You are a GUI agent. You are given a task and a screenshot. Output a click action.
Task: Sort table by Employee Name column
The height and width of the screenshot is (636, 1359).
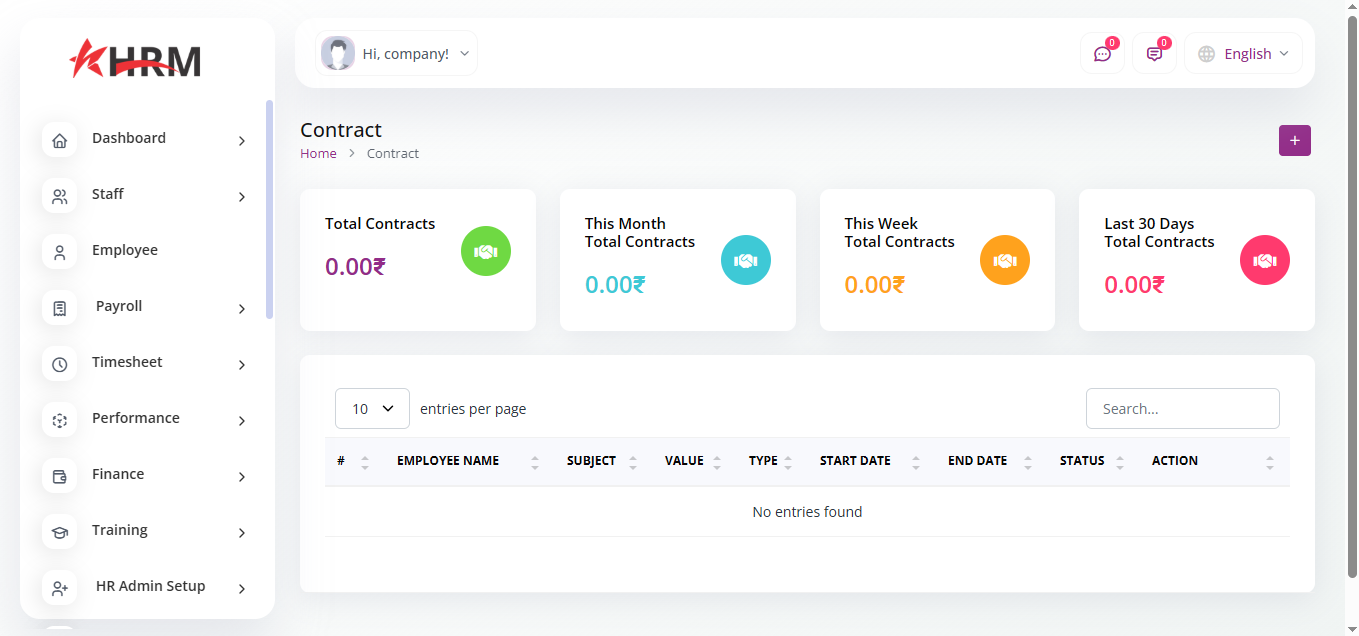448,461
